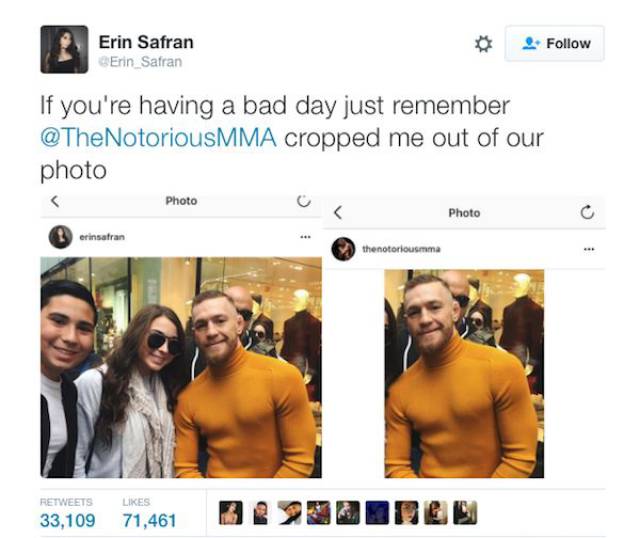Image resolution: width=640 pixels, height=538 pixels.
Task: View the 33,109 retweets count
Action: pos(68,520)
